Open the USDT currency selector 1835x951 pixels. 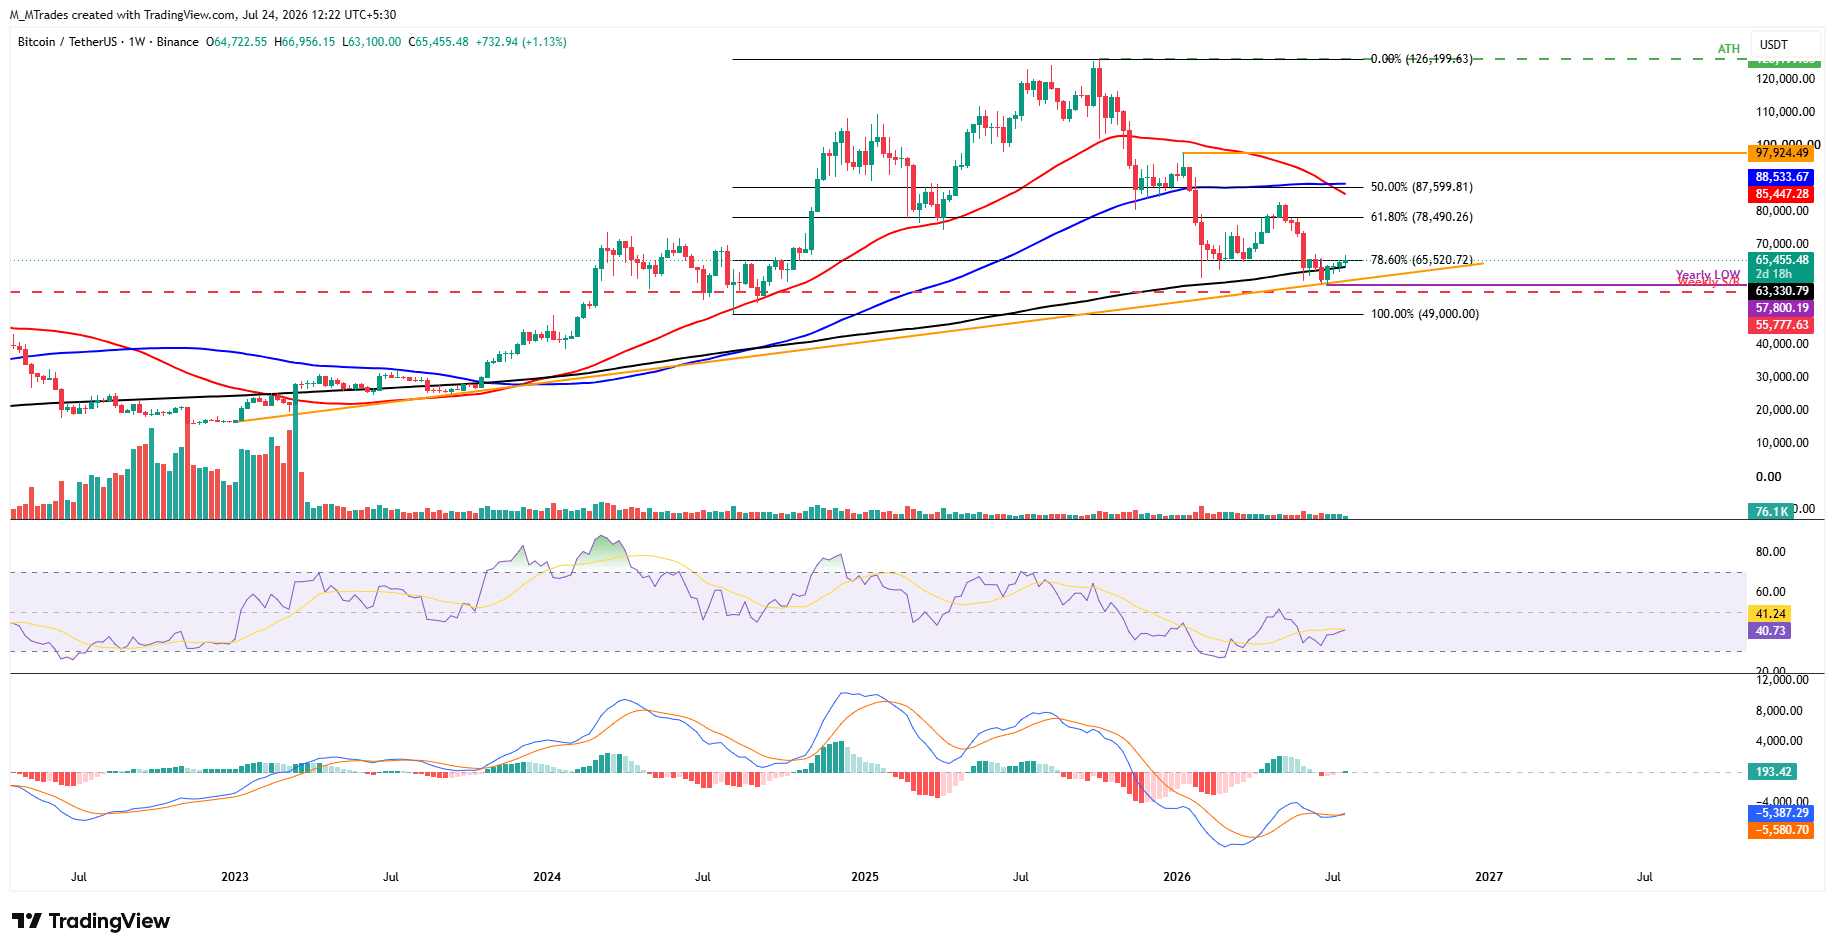pyautogui.click(x=1785, y=45)
